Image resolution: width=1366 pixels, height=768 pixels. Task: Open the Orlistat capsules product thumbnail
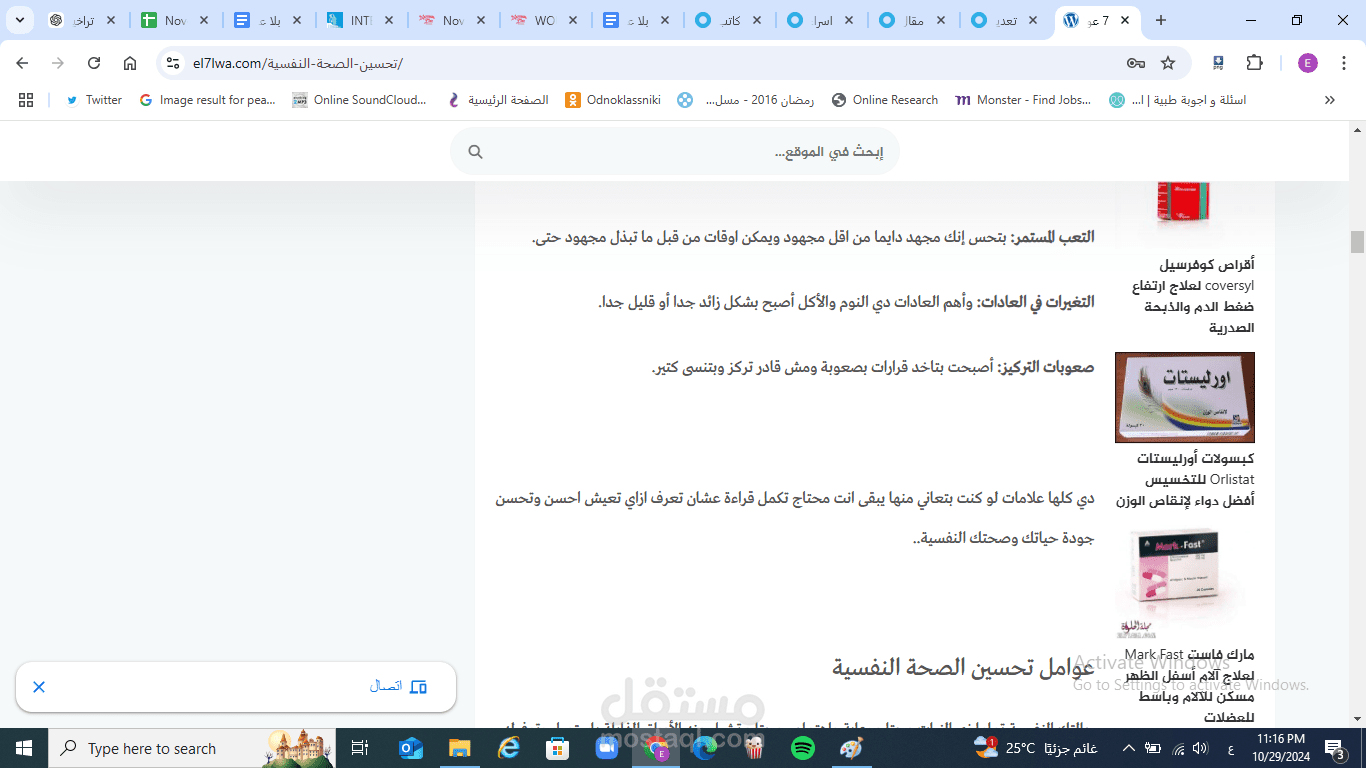(x=1184, y=397)
